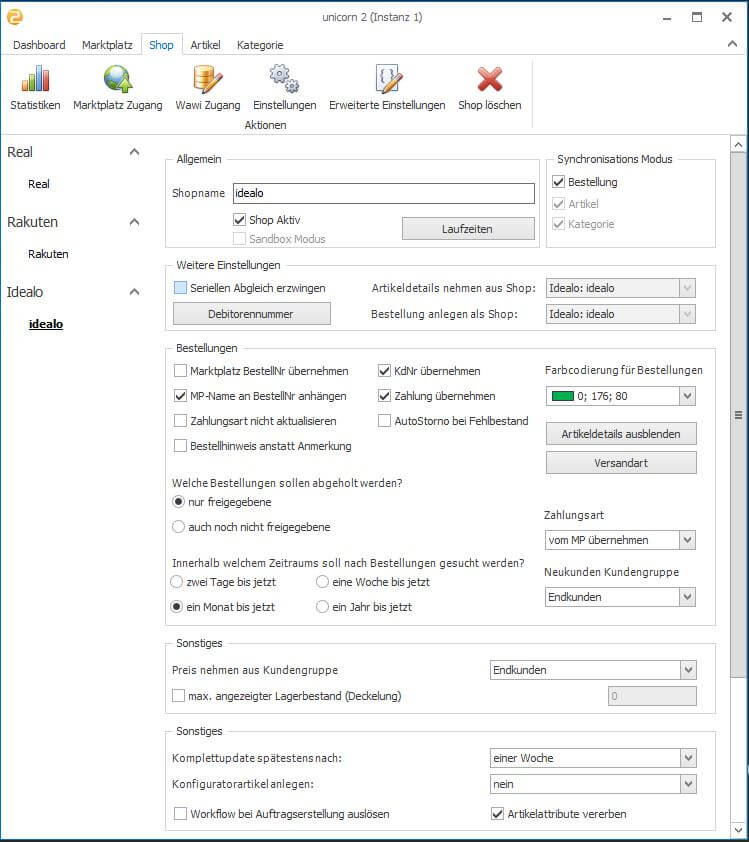The image size is (749, 842).
Task: Enable Bestellhinweis anstatt Anmerkung
Action: click(x=180, y=446)
